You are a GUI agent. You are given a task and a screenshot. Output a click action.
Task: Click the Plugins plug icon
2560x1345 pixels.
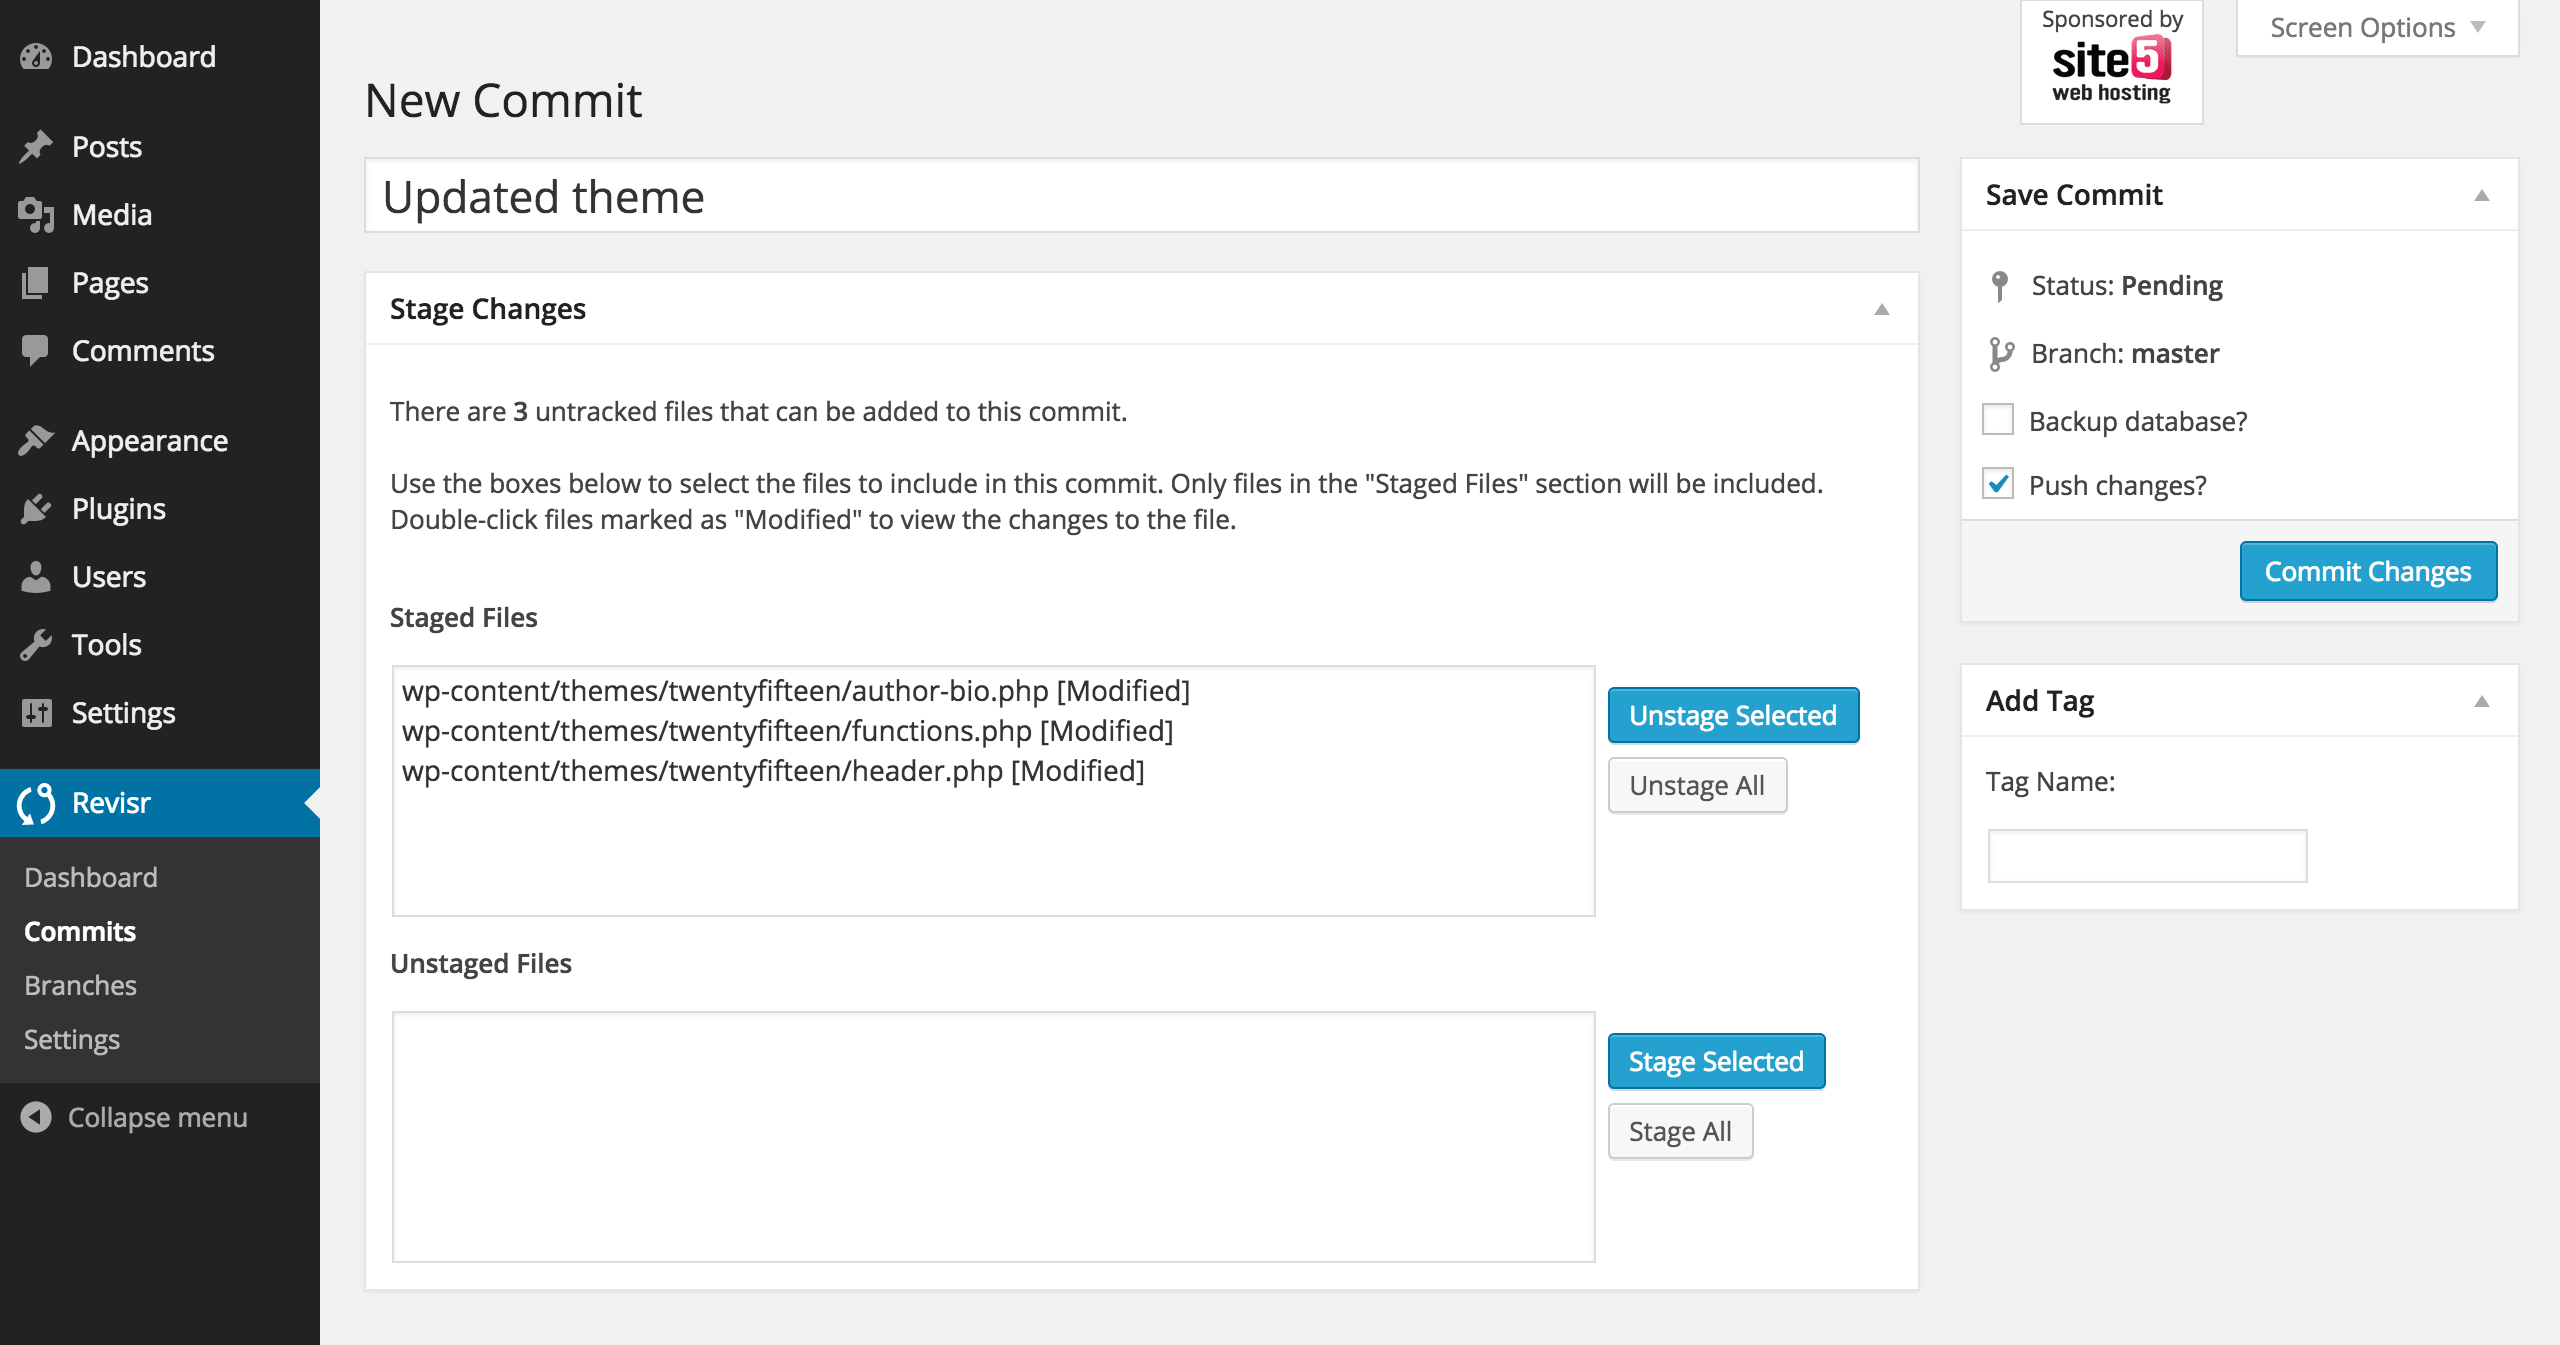(36, 509)
